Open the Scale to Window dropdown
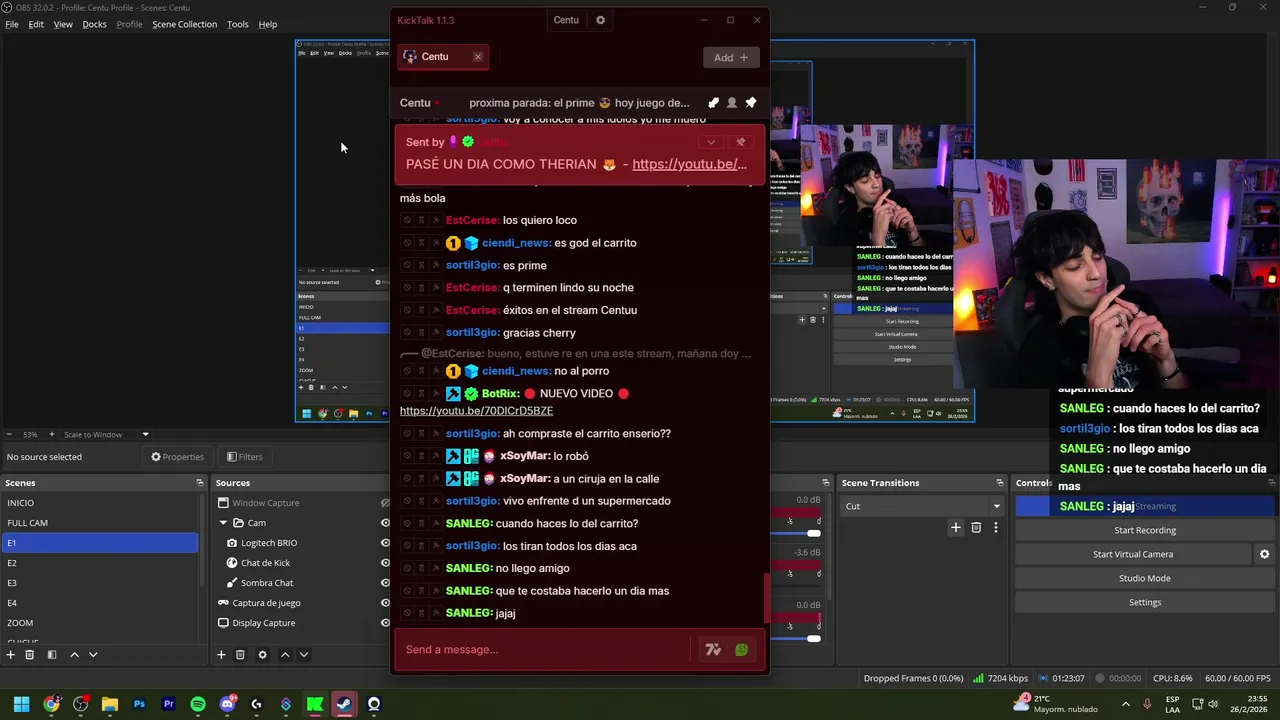 (x=106, y=434)
